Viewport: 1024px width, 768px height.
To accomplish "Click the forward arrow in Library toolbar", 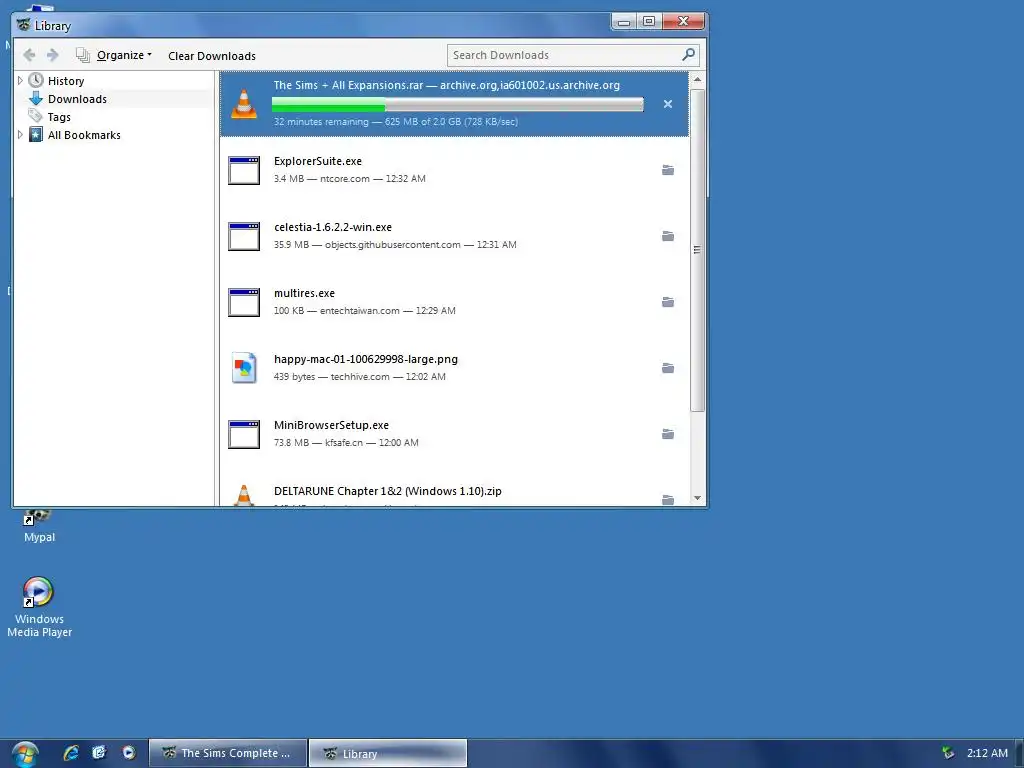I will coord(53,55).
